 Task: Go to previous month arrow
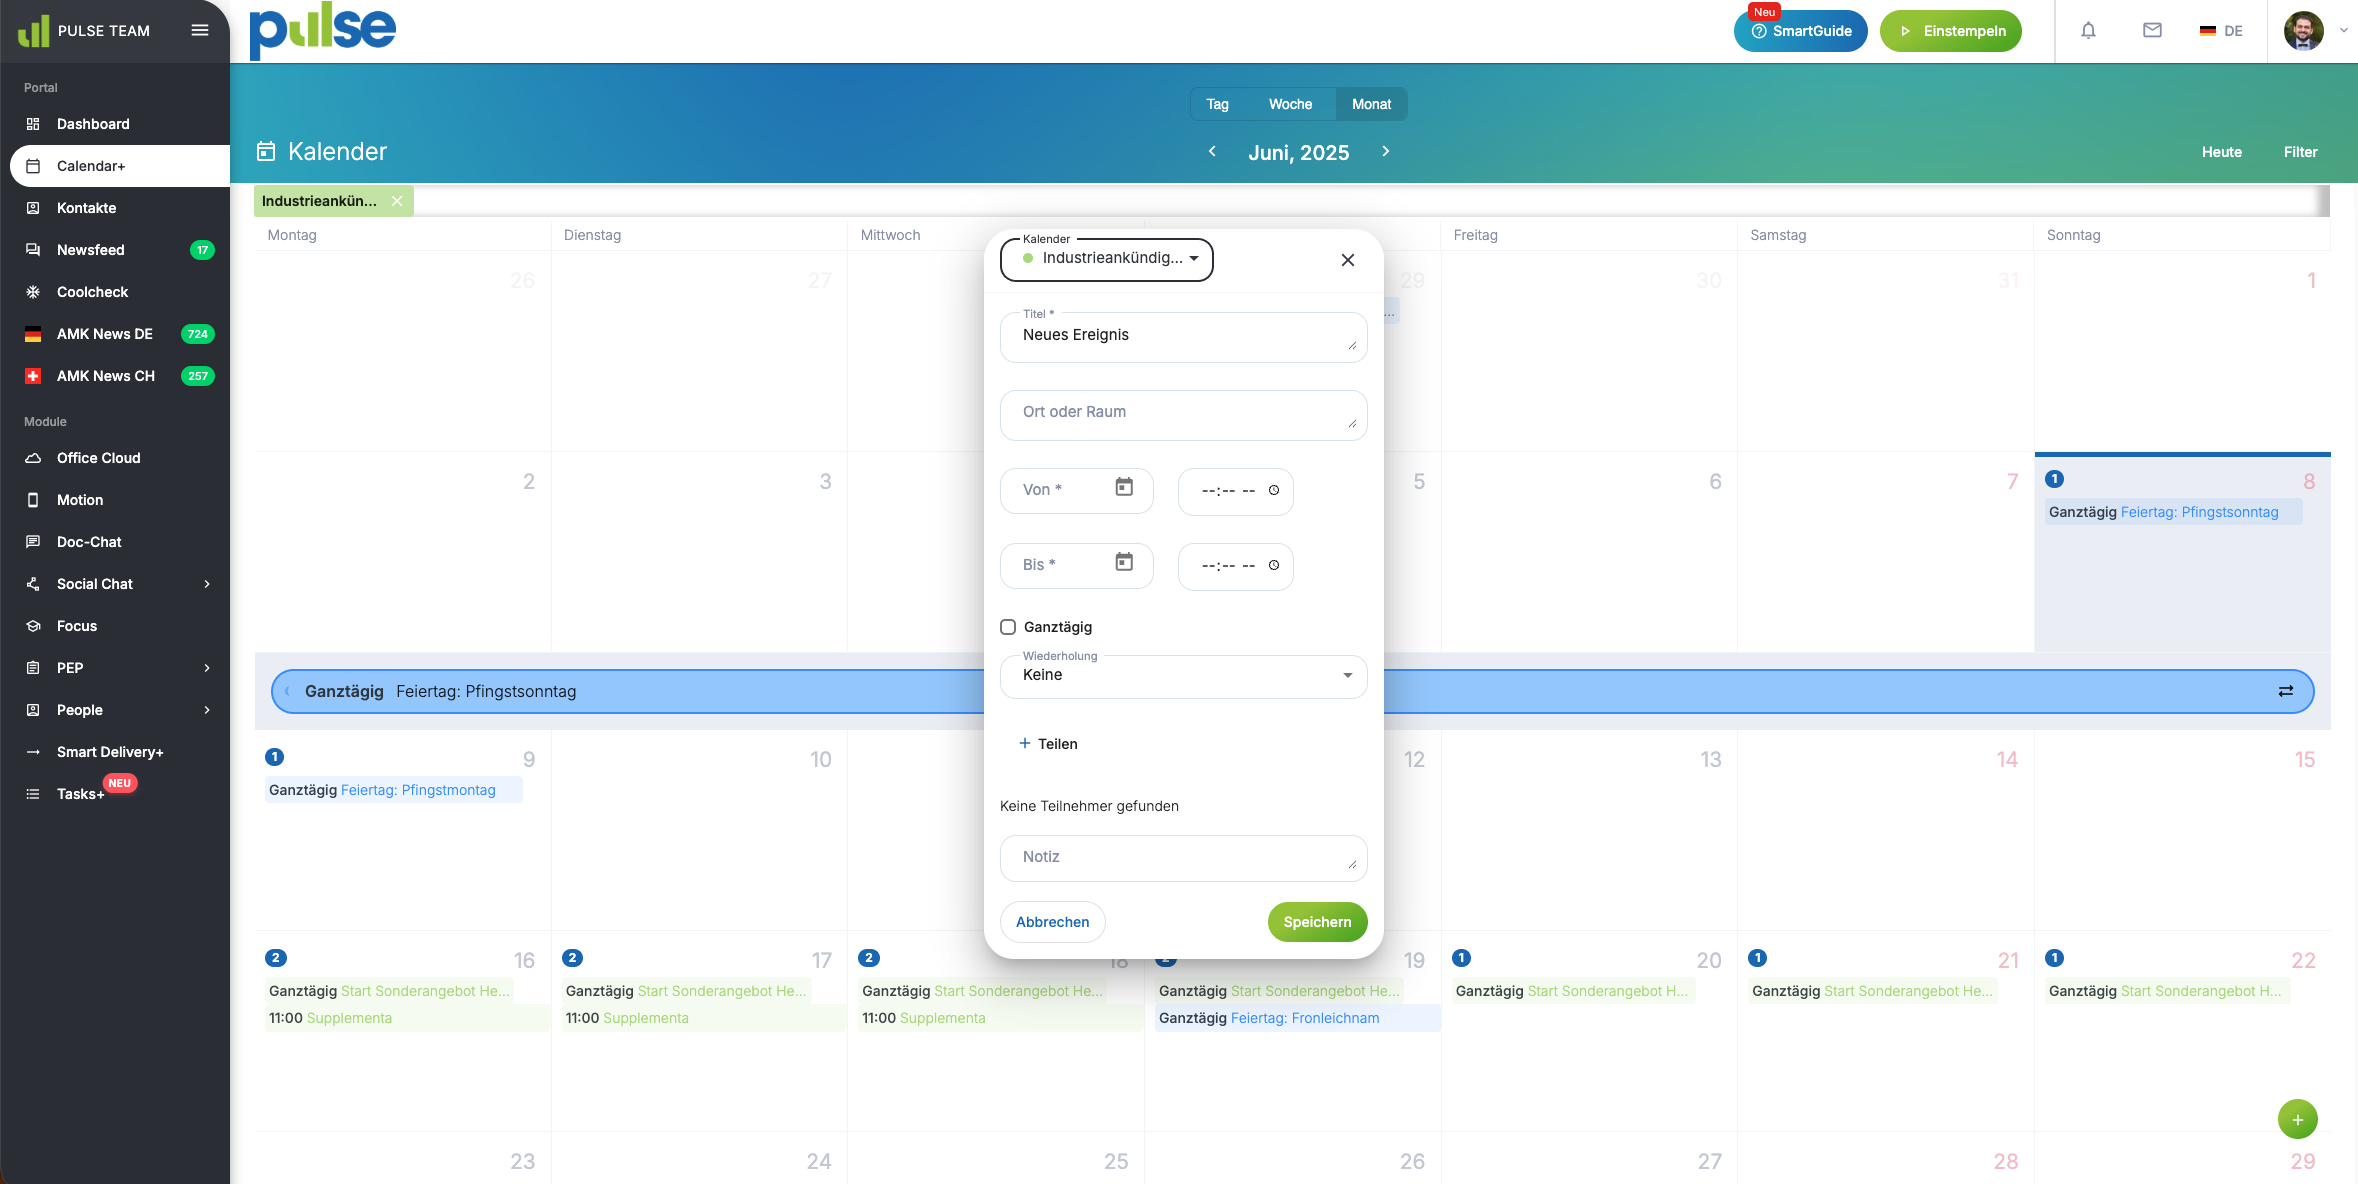(x=1212, y=151)
